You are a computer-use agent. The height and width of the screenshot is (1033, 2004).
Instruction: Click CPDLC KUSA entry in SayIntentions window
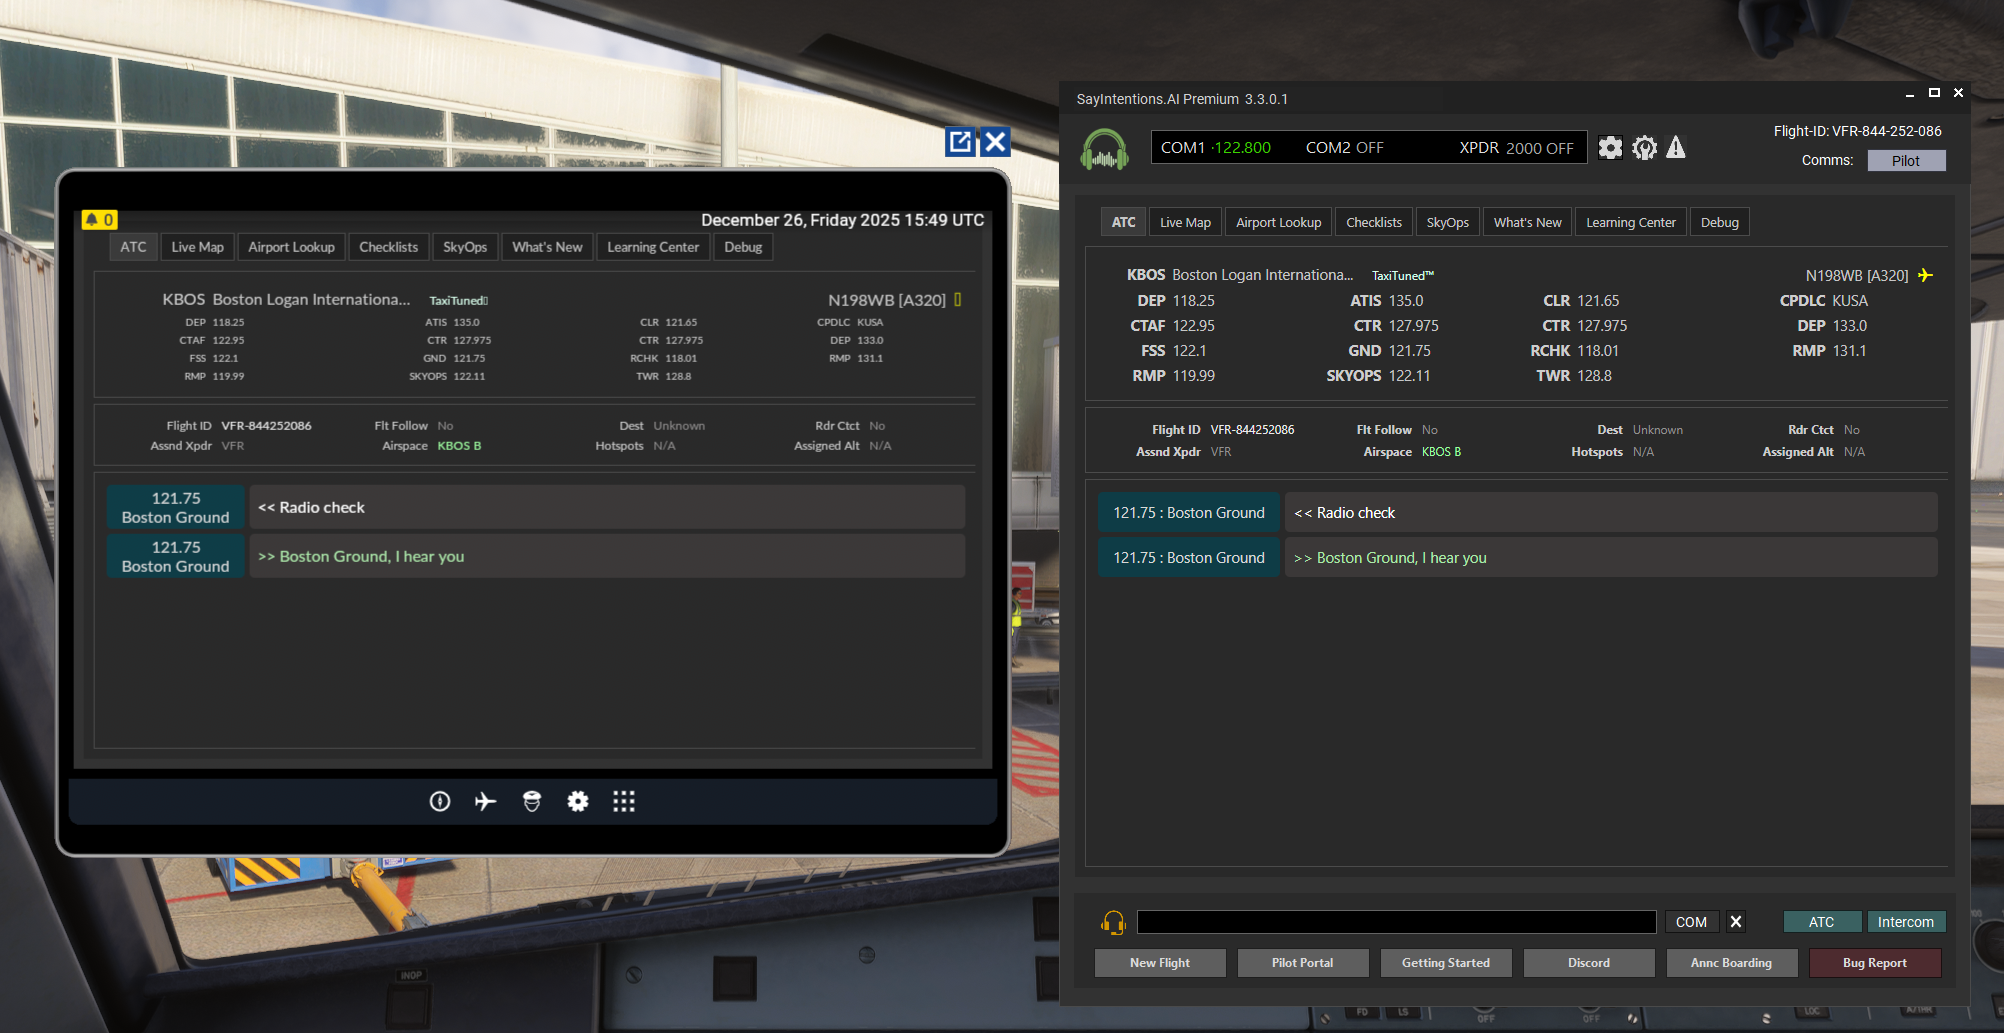(1823, 301)
